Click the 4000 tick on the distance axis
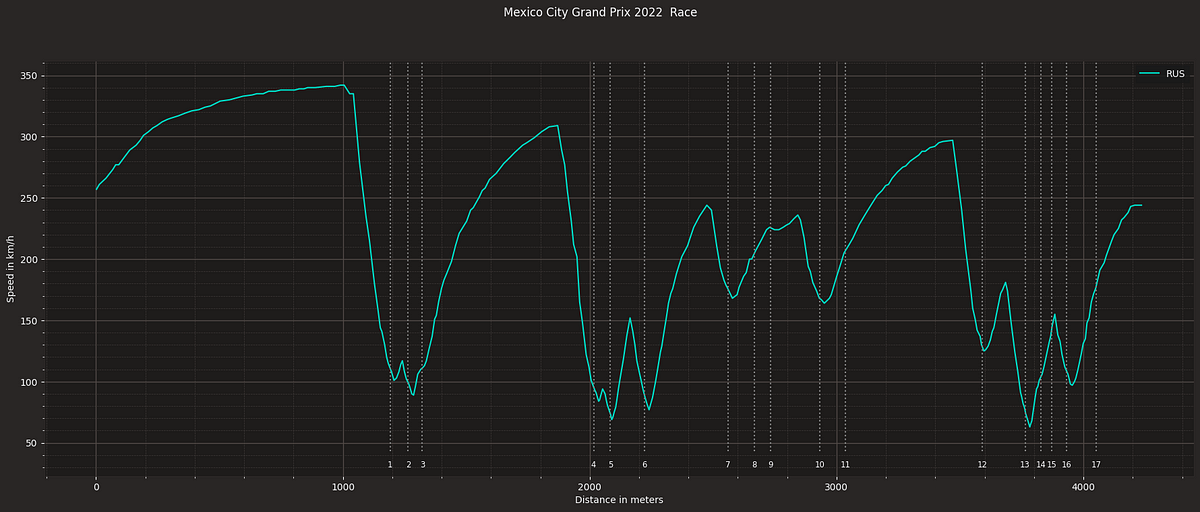Screen dimensions: 1200x512 click(1084, 487)
